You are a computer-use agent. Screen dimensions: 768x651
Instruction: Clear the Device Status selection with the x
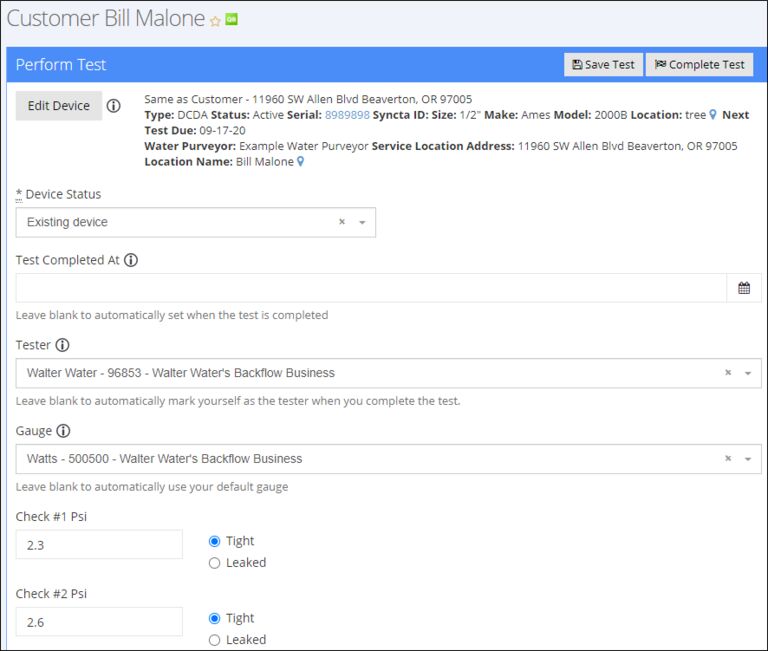point(342,222)
